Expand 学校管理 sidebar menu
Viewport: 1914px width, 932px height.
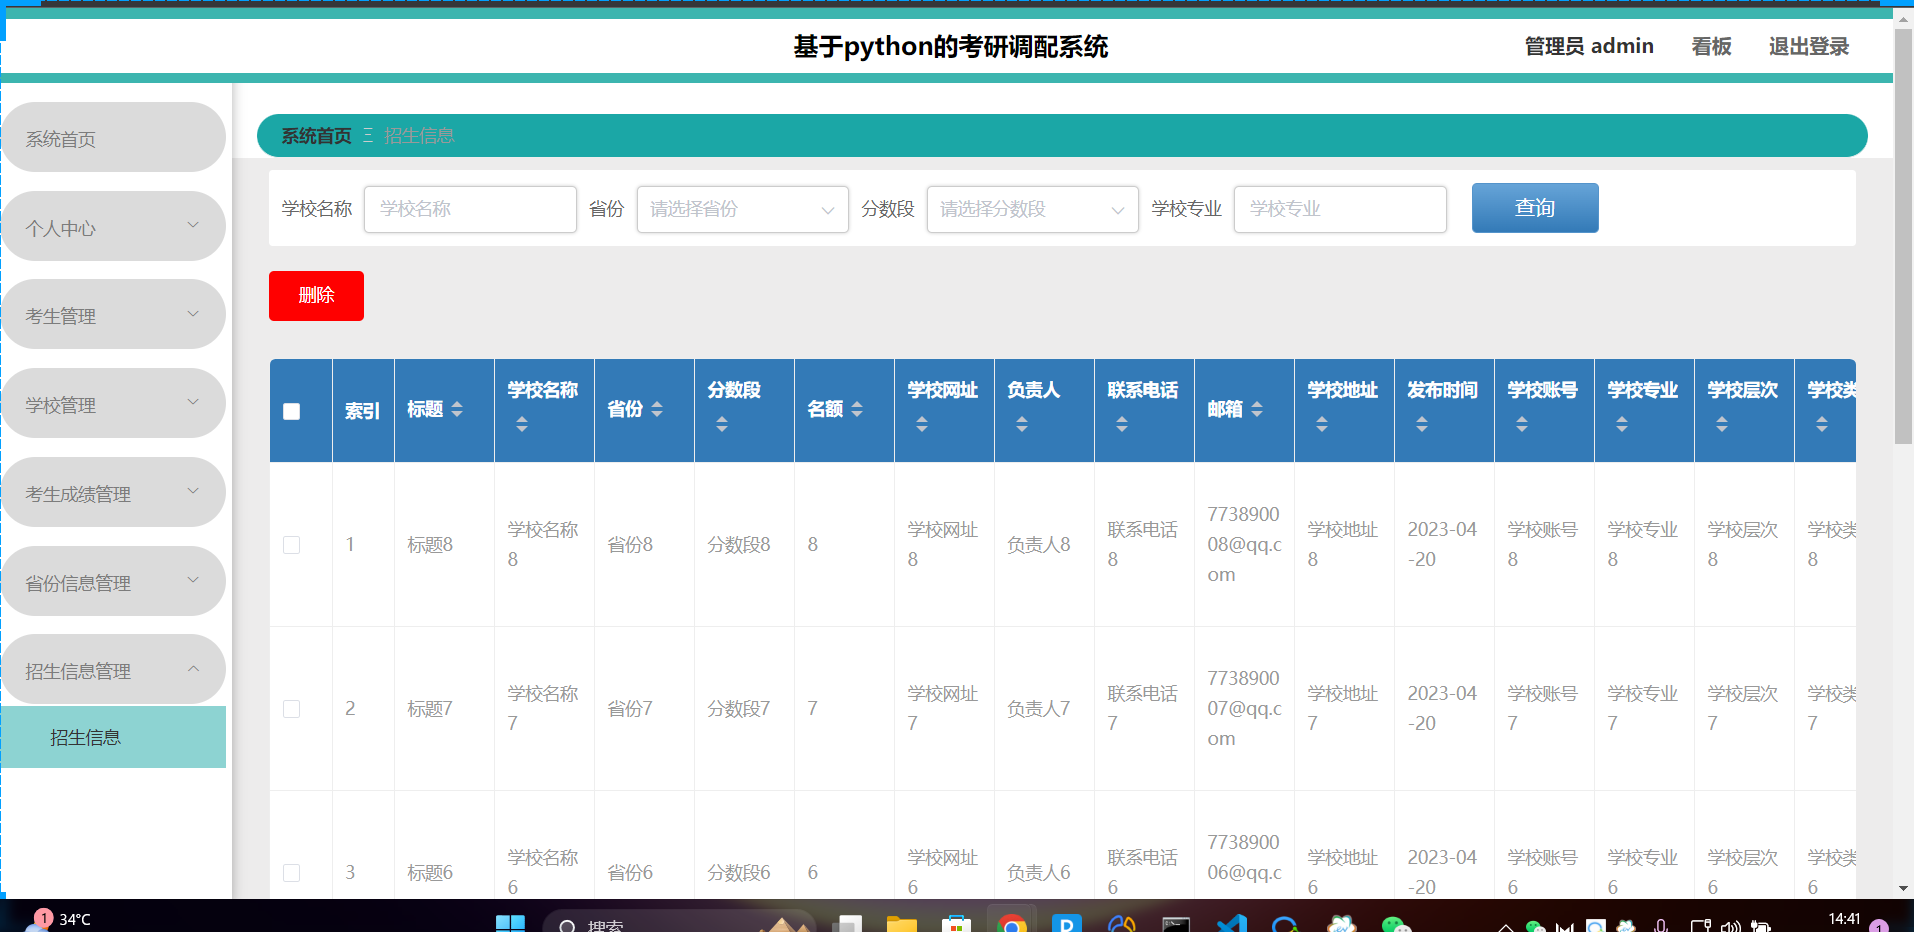pyautogui.click(x=113, y=404)
